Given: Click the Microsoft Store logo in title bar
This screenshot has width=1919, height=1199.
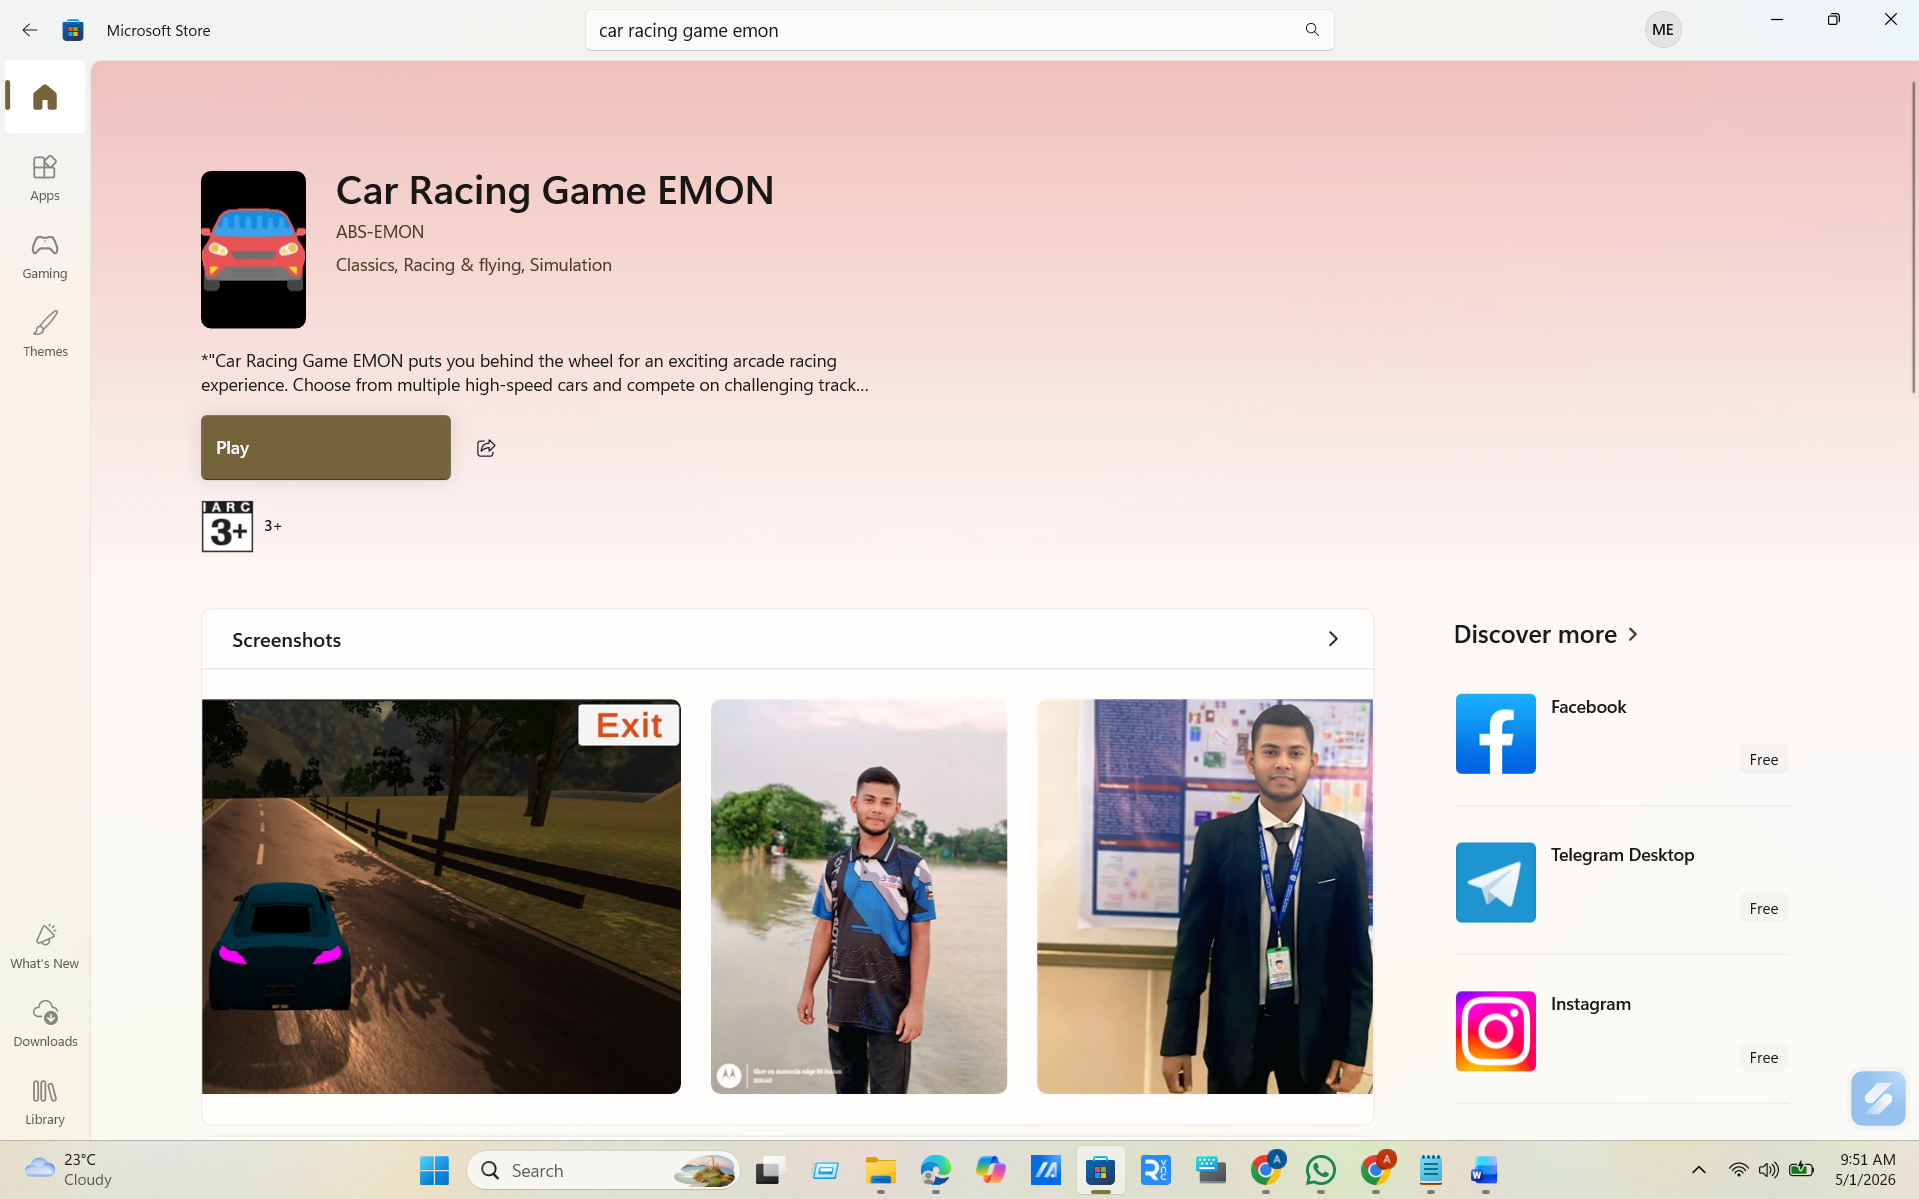Looking at the screenshot, I should (73, 30).
